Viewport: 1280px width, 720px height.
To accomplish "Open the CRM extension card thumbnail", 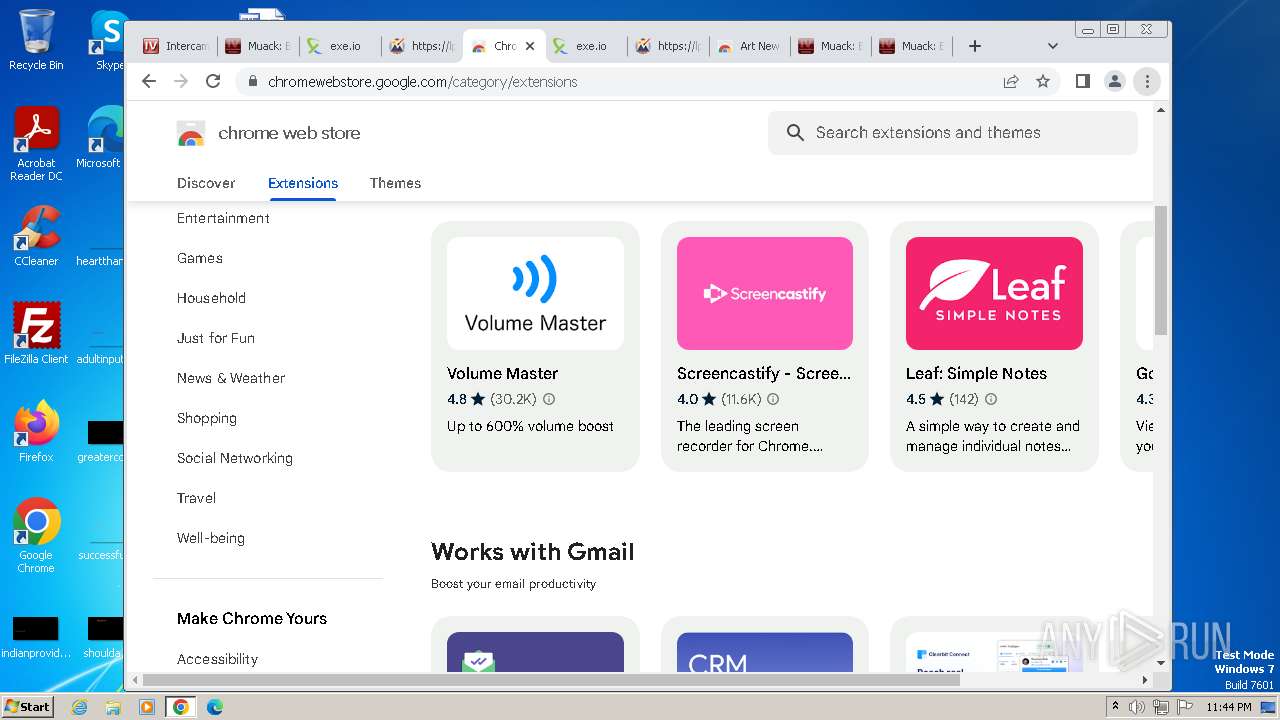I will click(x=765, y=652).
